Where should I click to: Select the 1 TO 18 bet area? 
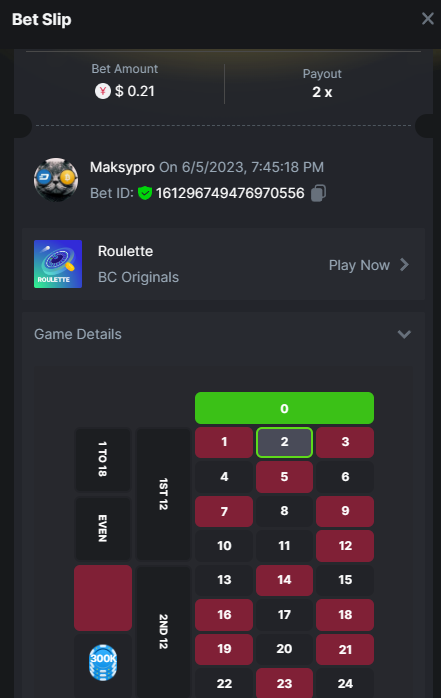103,459
